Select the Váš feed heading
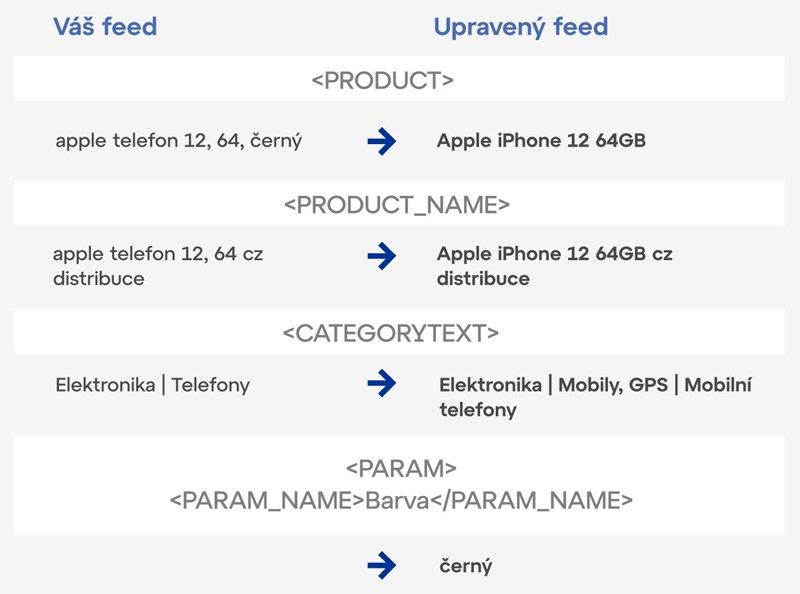Image resolution: width=800 pixels, height=594 pixels. pos(105,27)
